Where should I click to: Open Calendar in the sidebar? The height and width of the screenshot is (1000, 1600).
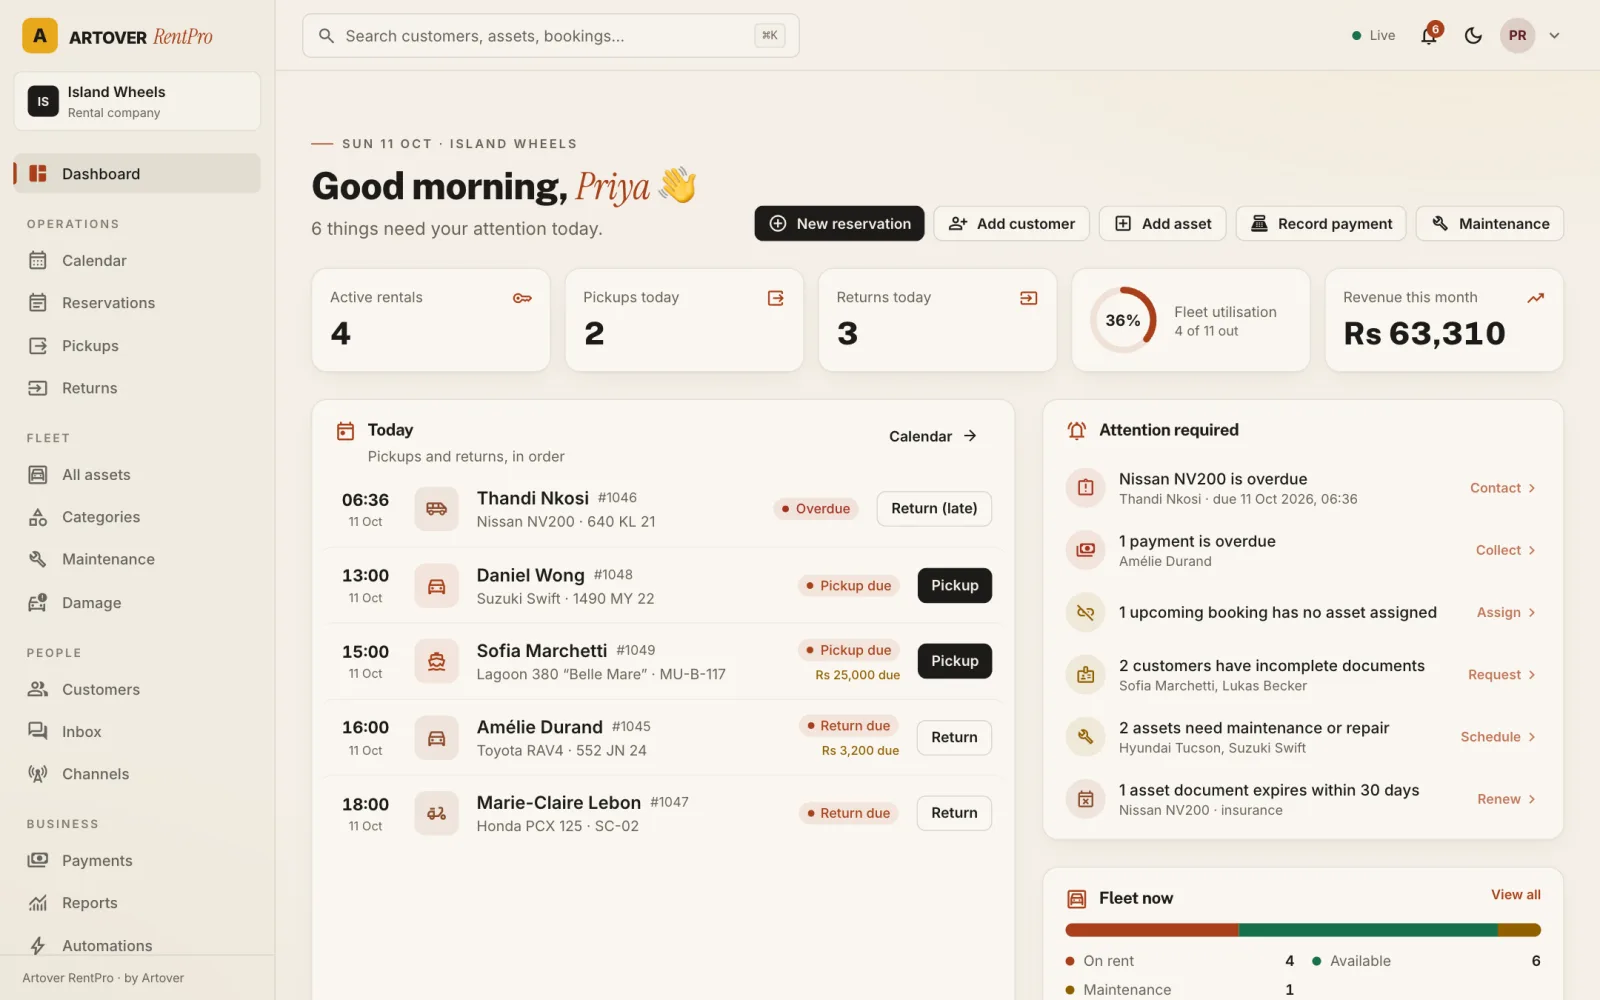tap(137, 260)
